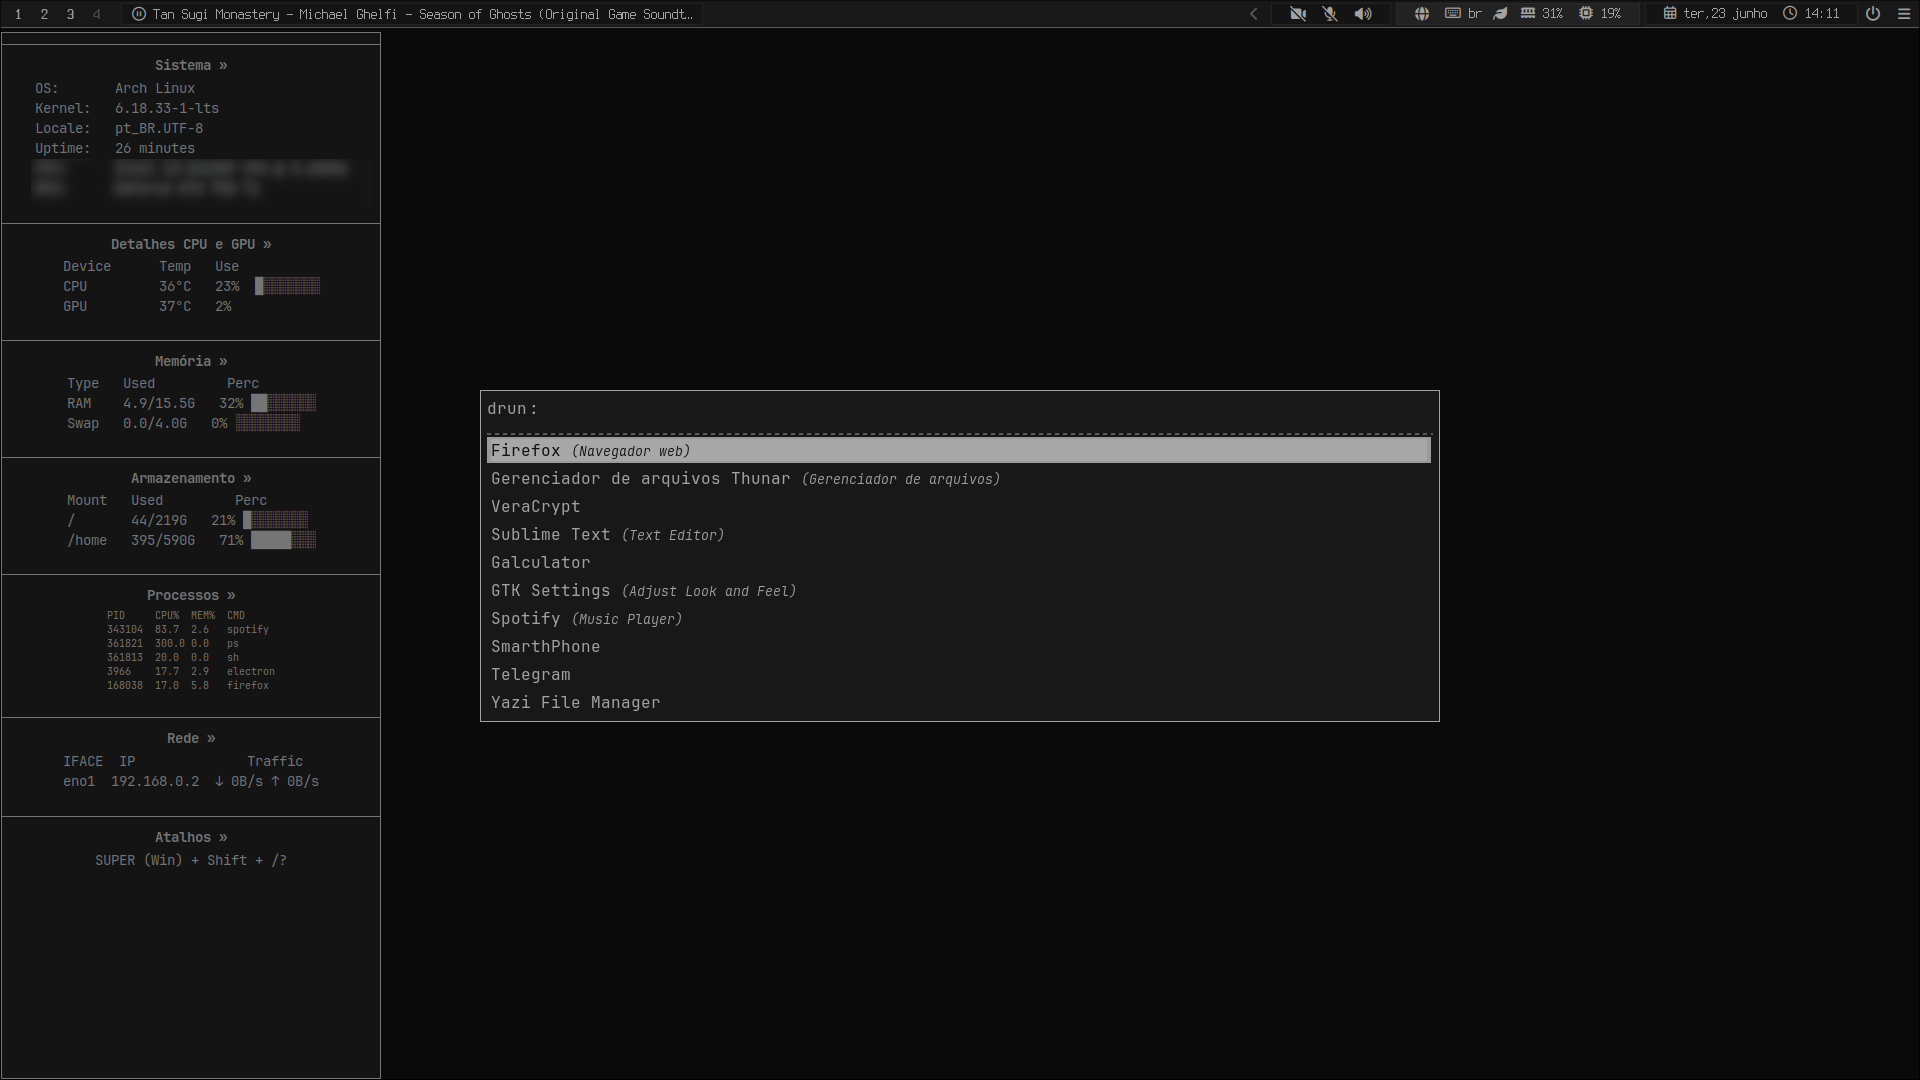This screenshot has width=1920, height=1080.
Task: Click the RAM usage 31% indicator
Action: pyautogui.click(x=1541, y=14)
